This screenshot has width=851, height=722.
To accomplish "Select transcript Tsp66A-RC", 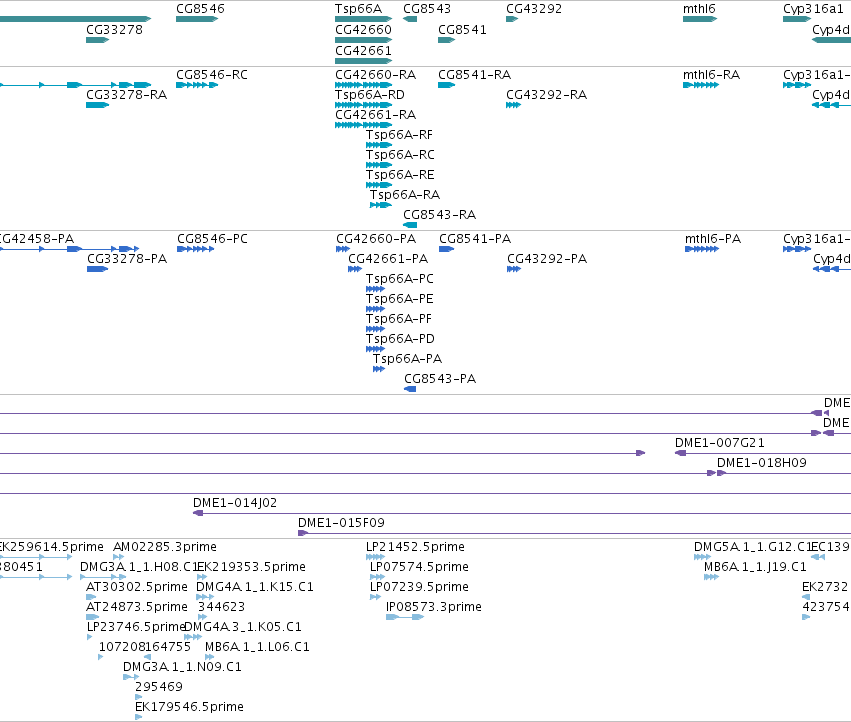I will [x=401, y=155].
